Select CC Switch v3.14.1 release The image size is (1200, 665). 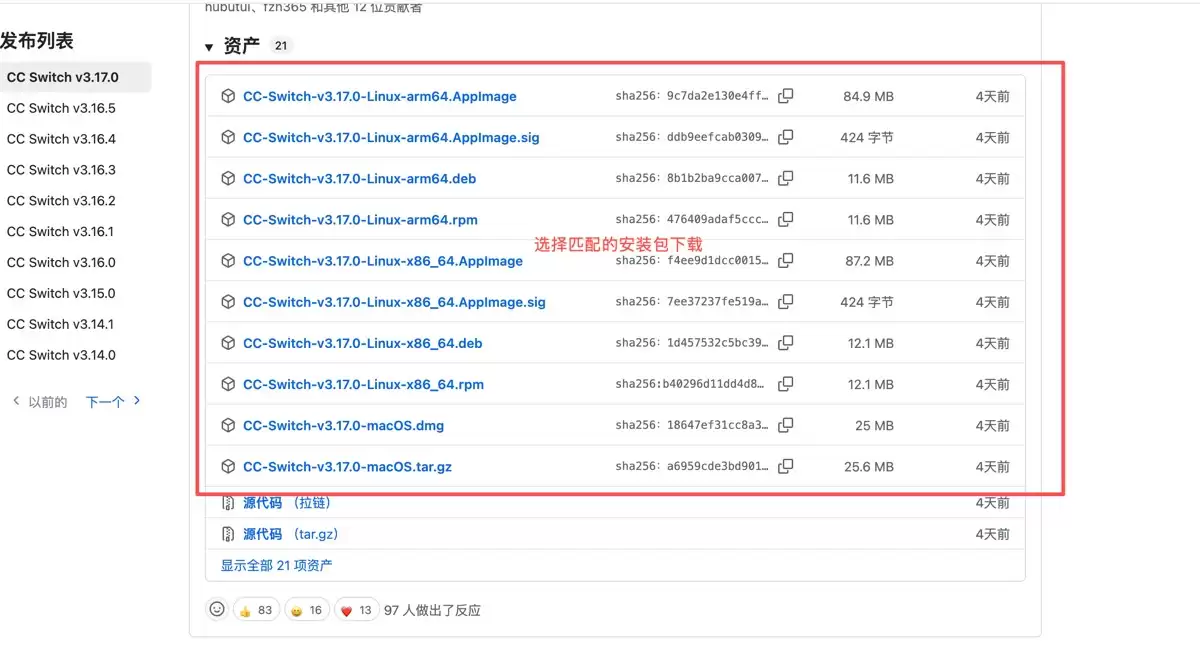coord(61,324)
